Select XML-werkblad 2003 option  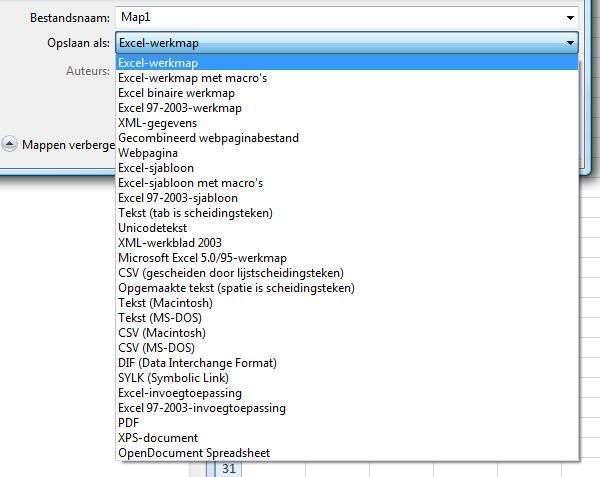pos(347,243)
